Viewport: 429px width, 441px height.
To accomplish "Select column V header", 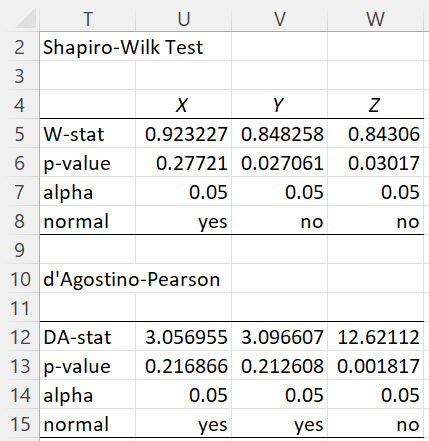I will pyautogui.click(x=279, y=19).
